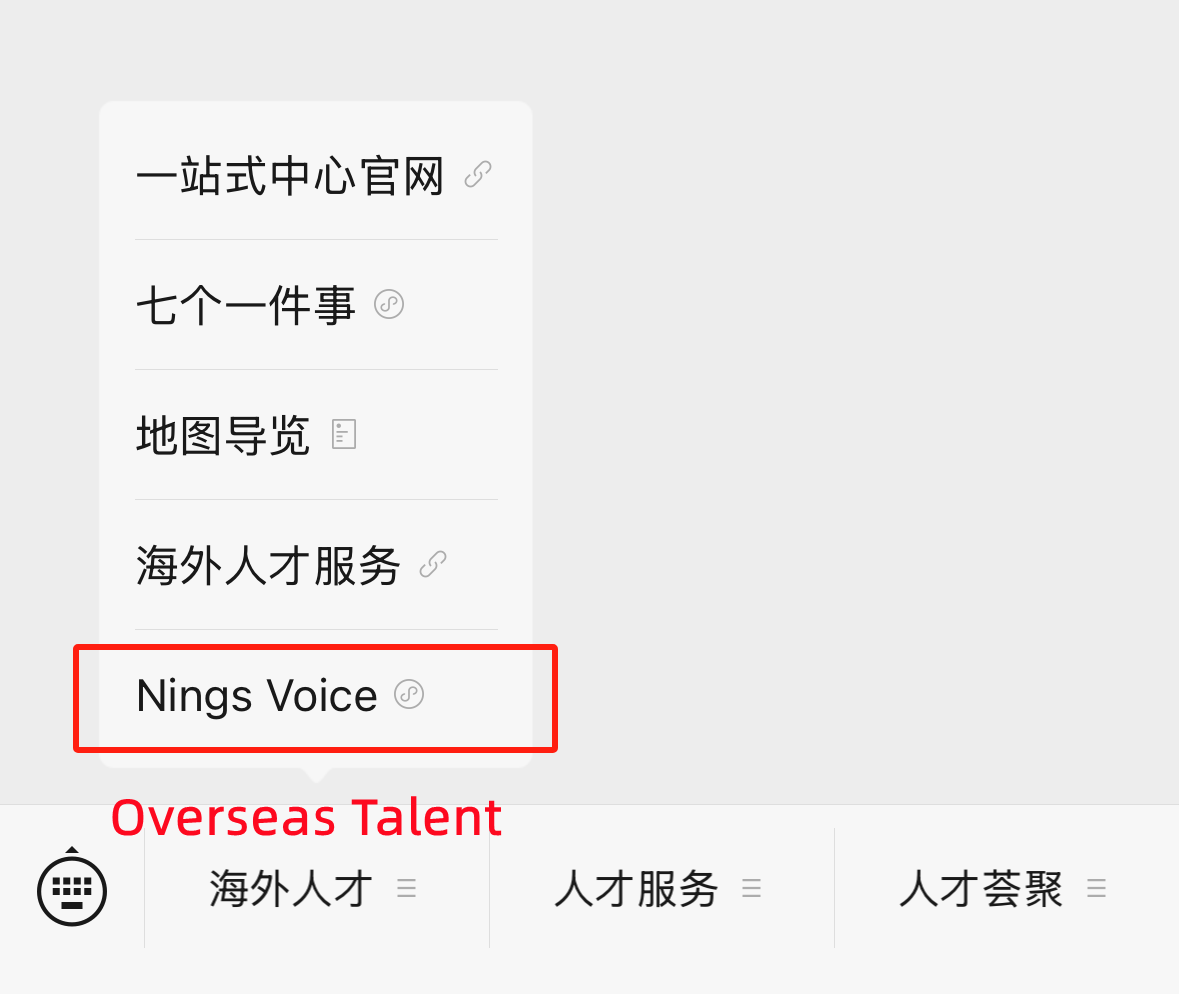The width and height of the screenshot is (1179, 994).
Task: Click the hamburger icon beside 人才服务
Action: pos(751,886)
